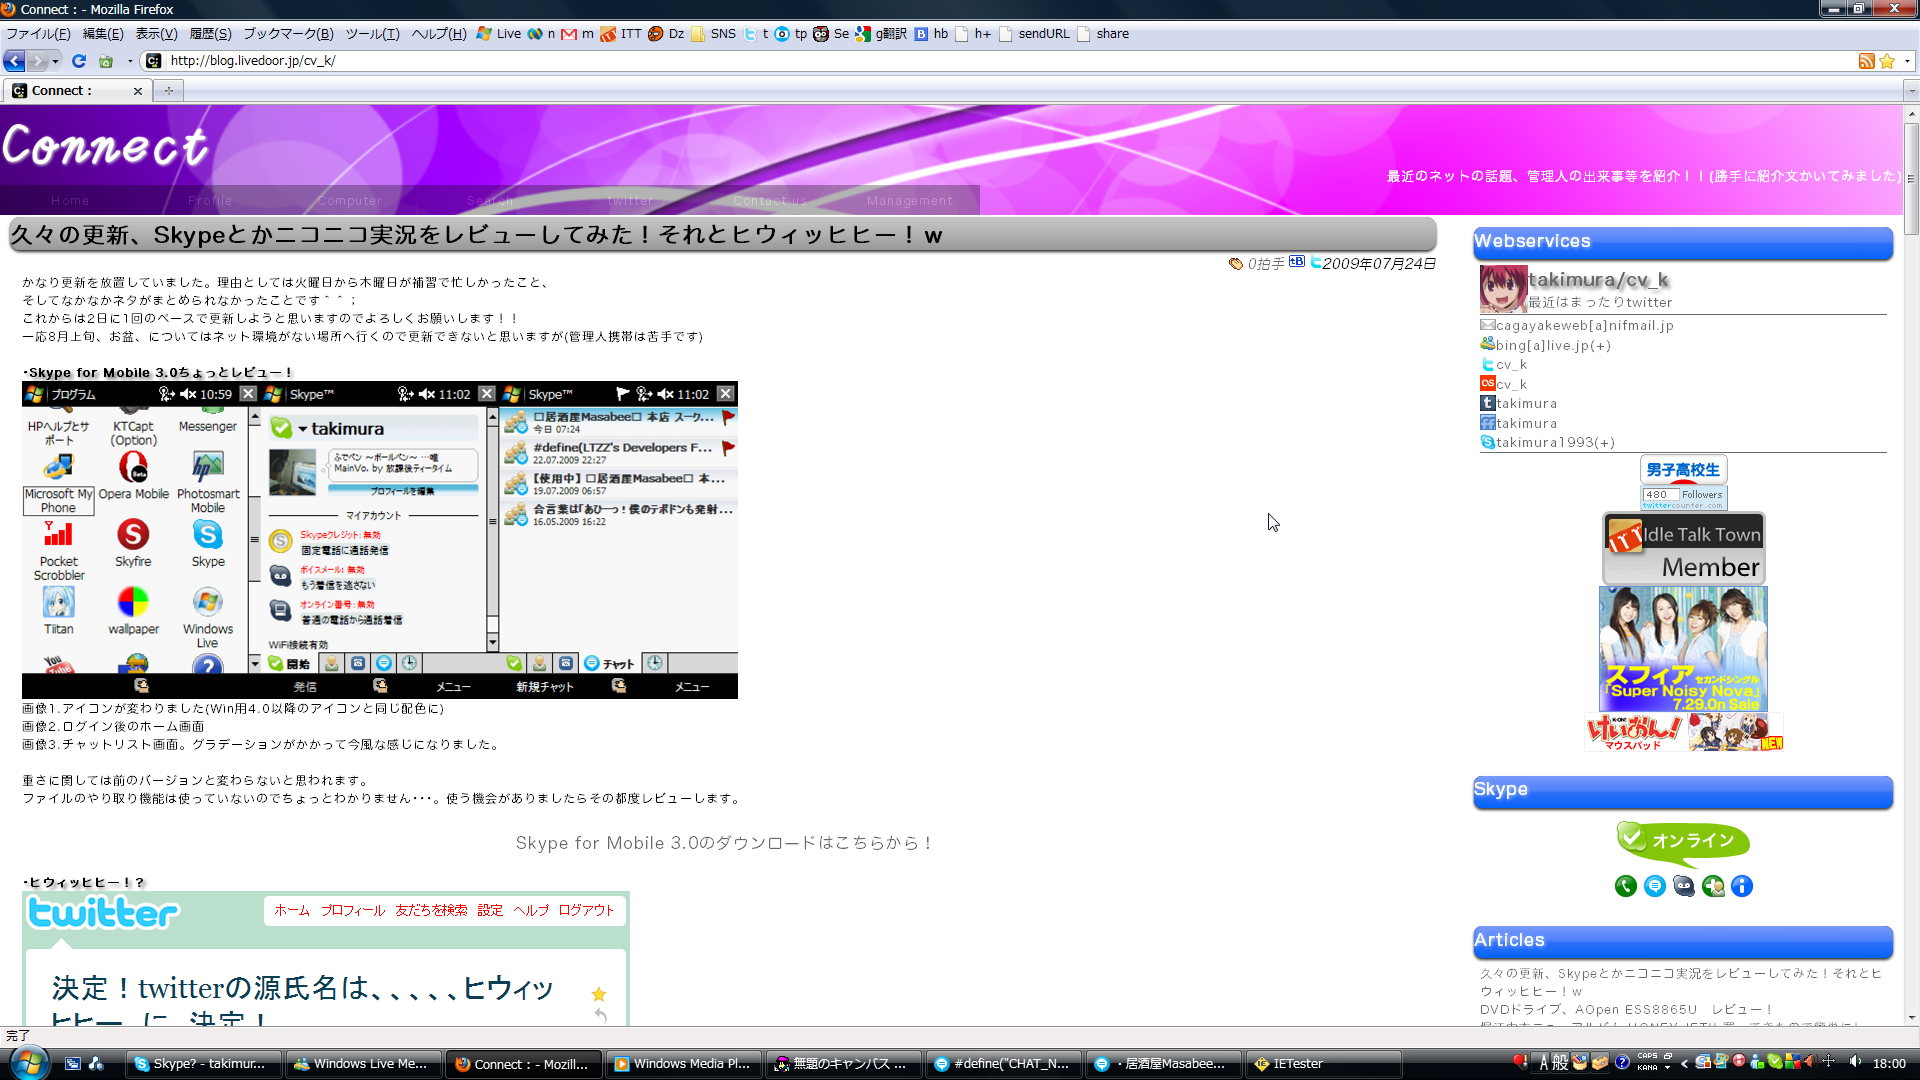The height and width of the screenshot is (1080, 1920).
Task: Click the takimura/cv_k profile avatar
Action: pyautogui.click(x=1503, y=289)
